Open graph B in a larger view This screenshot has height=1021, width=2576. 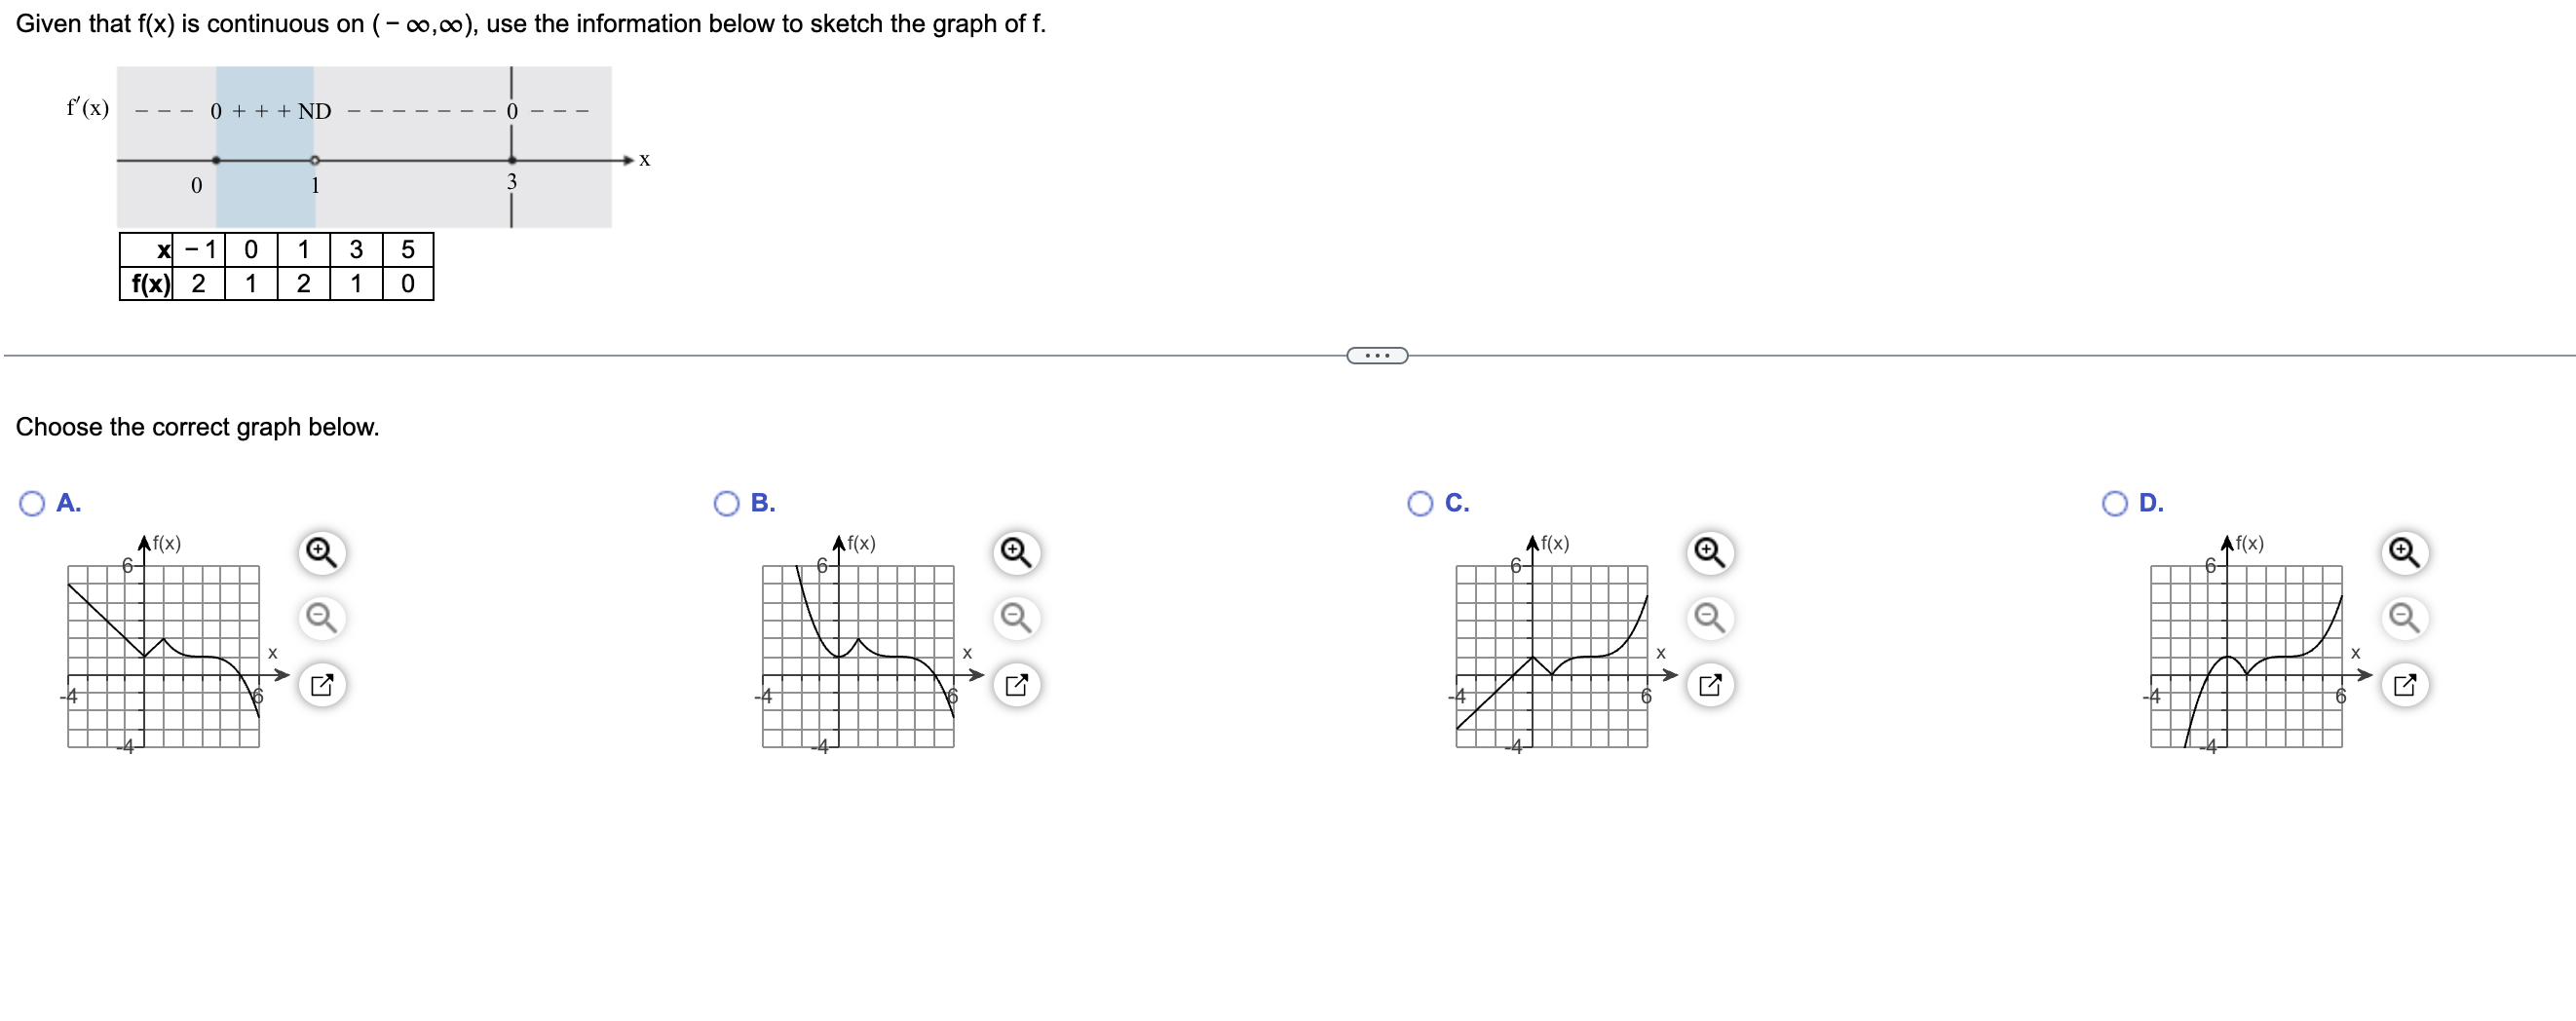coord(1015,685)
